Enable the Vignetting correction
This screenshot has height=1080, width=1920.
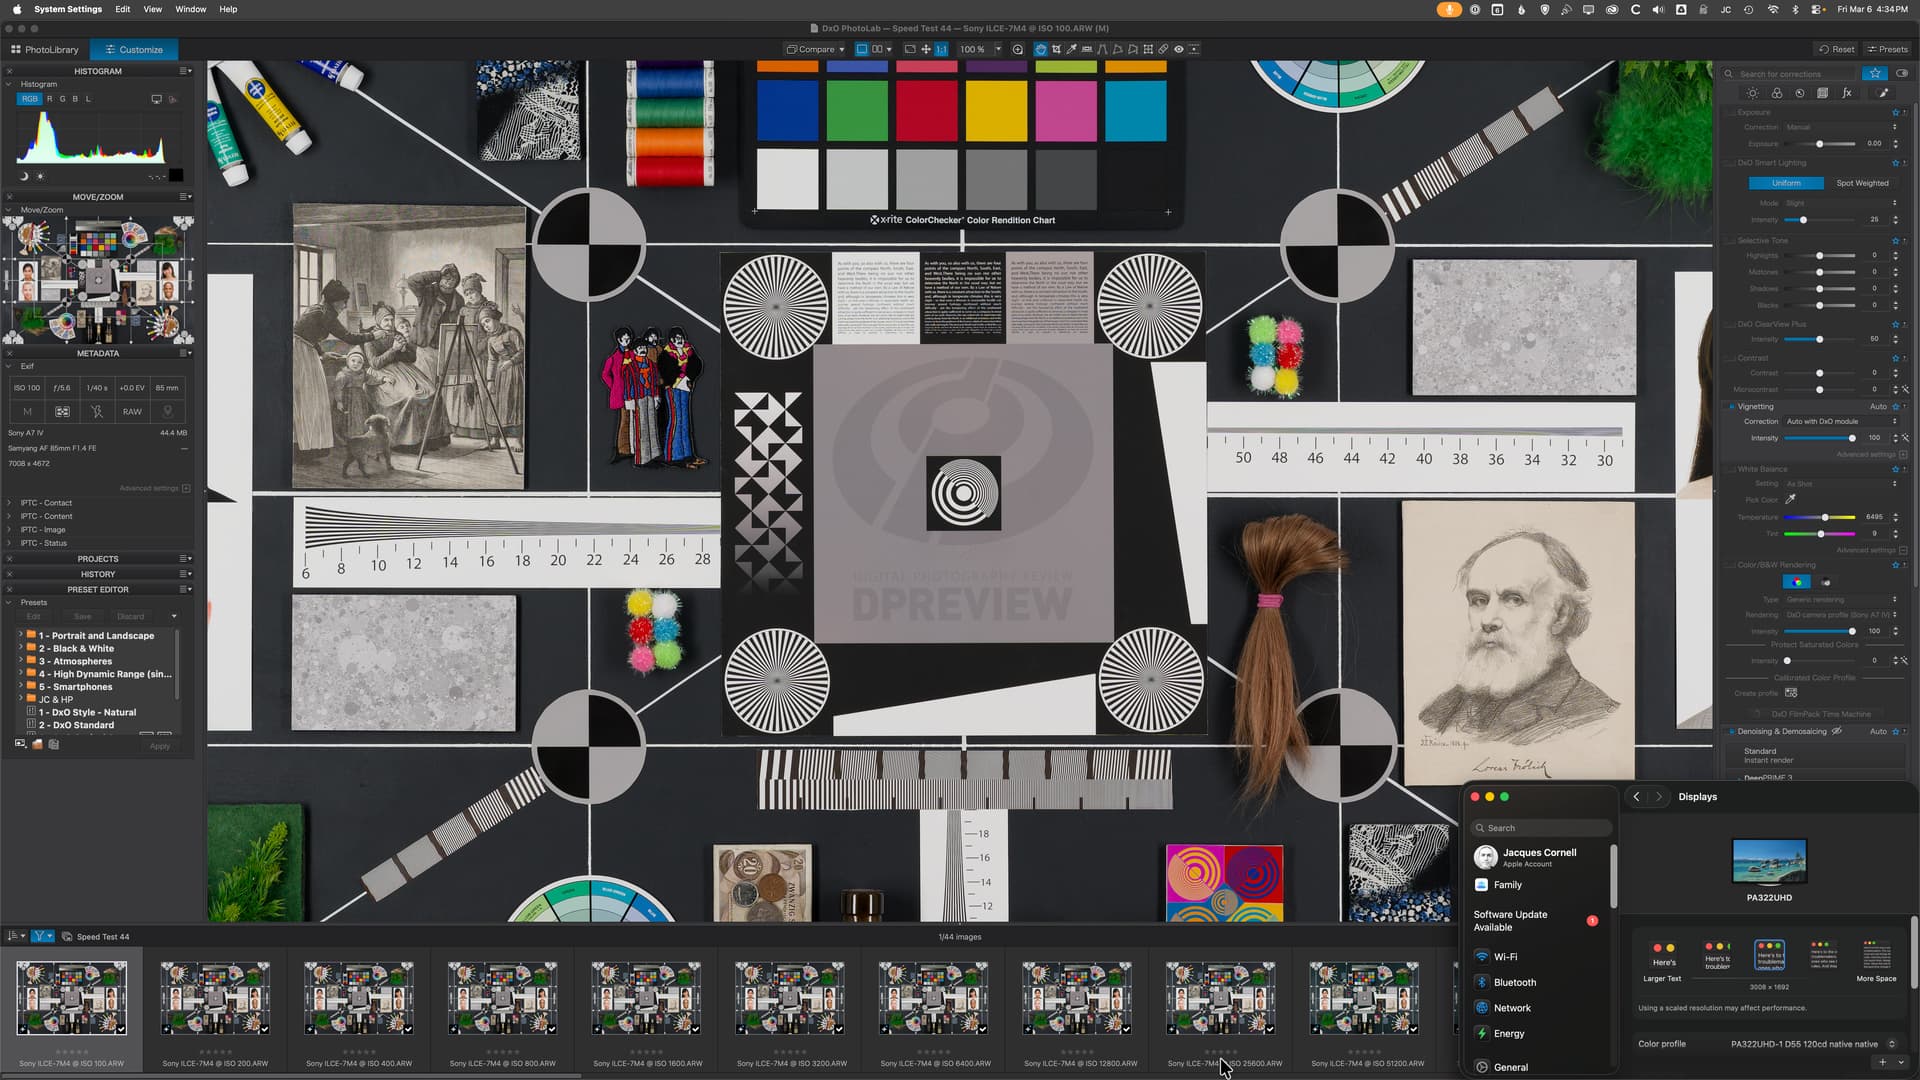1732,407
